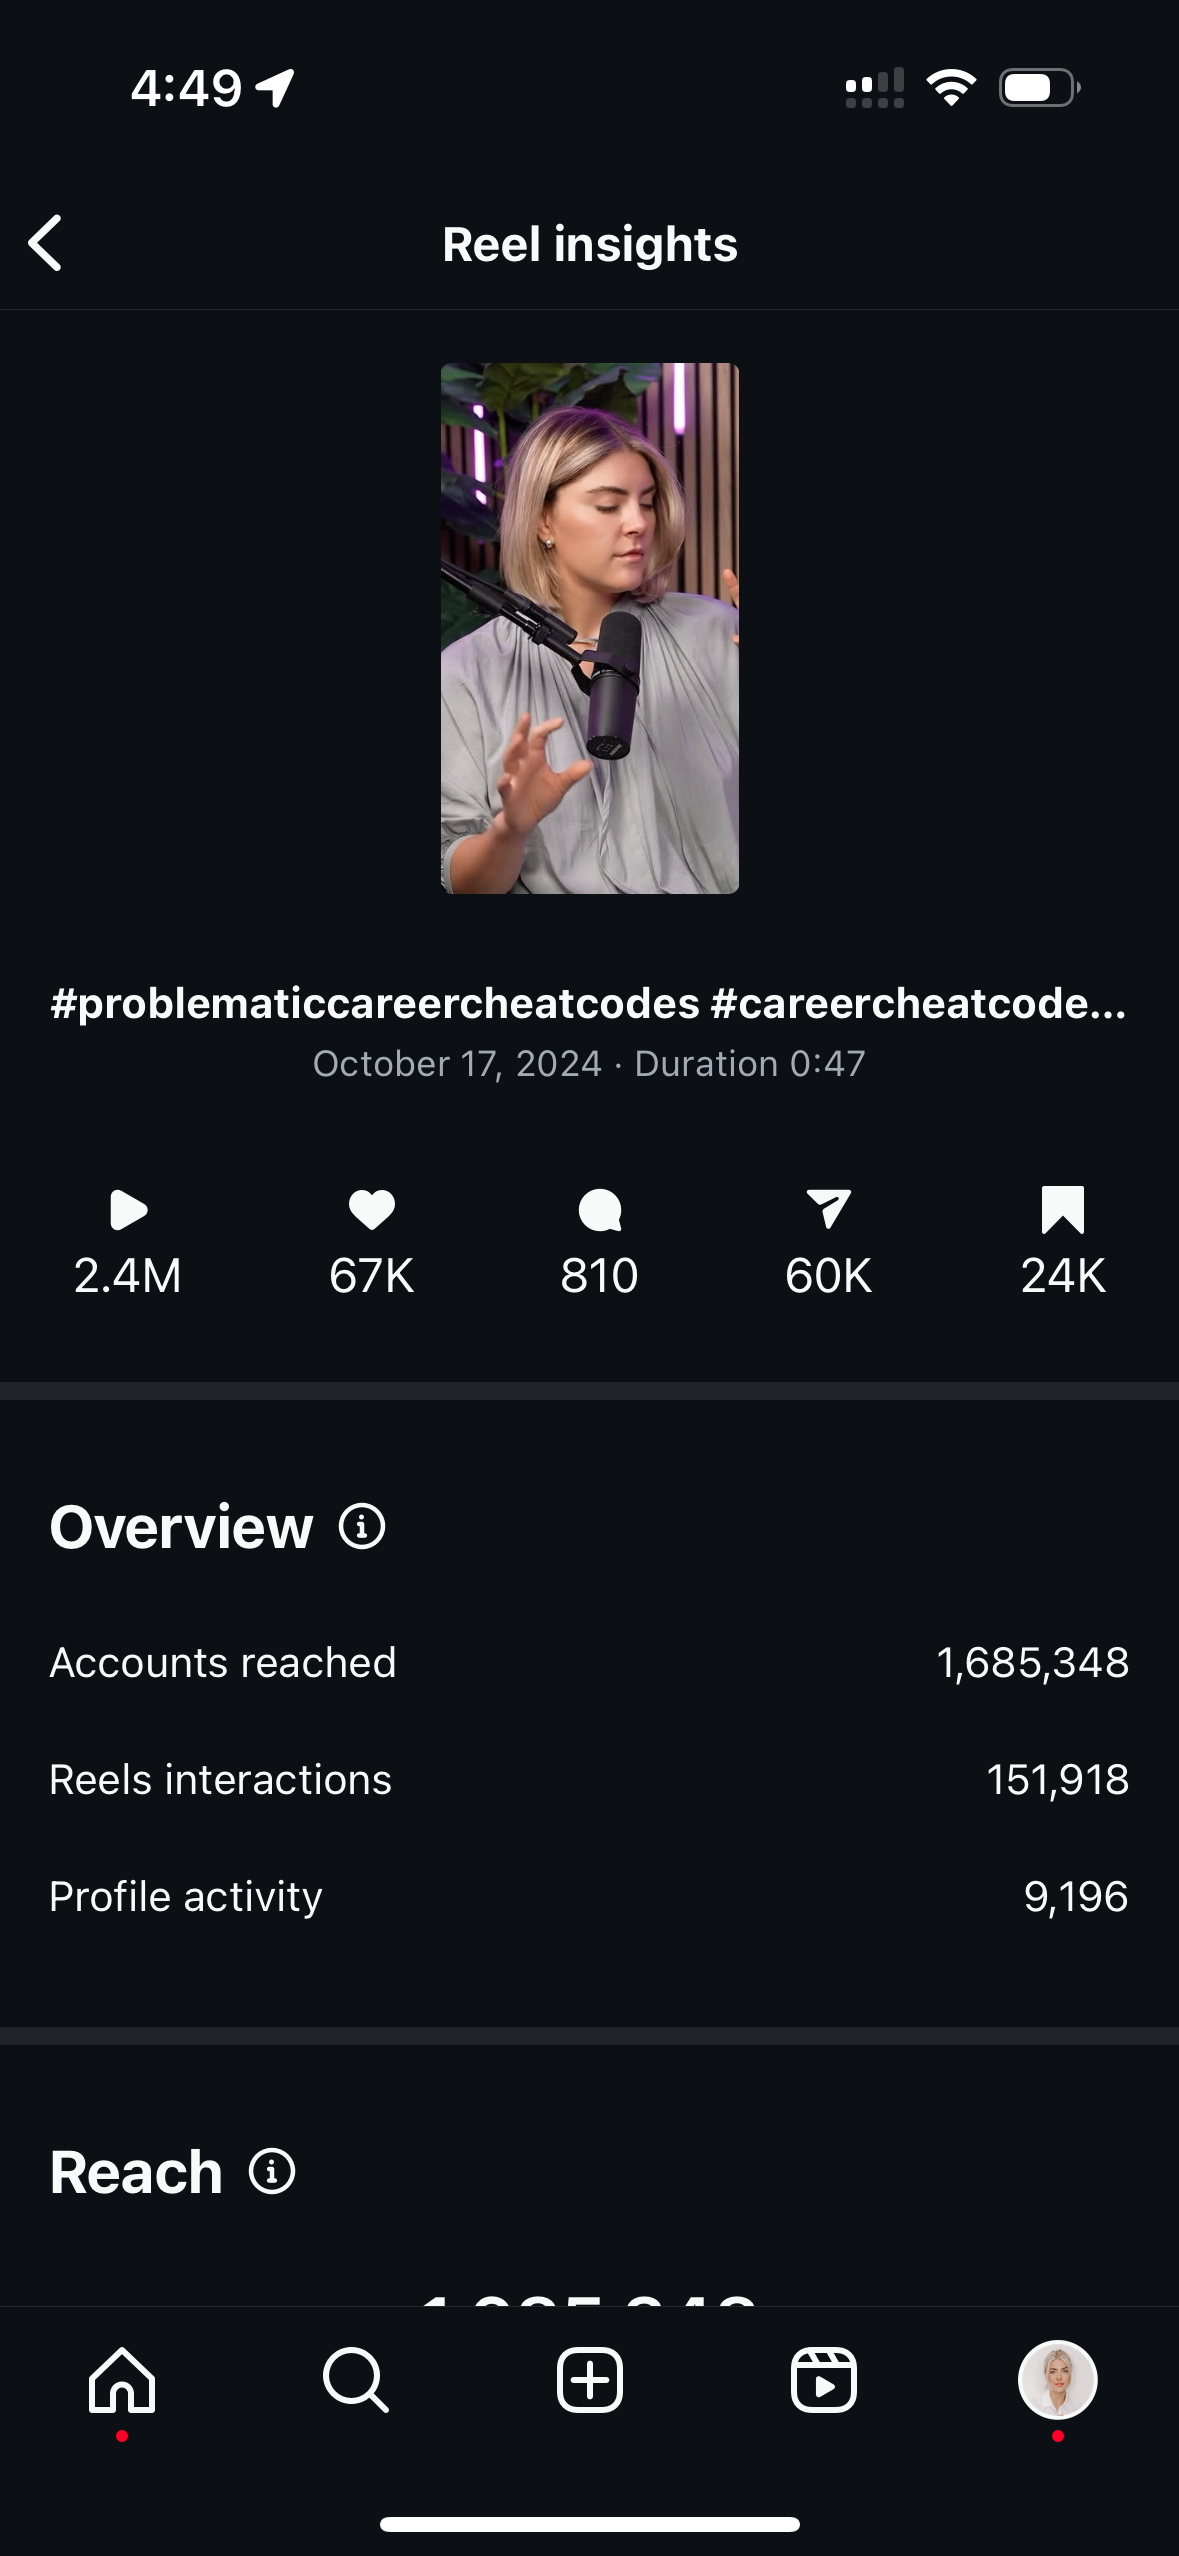
Task: Select the Reels interactions row
Action: [590, 1780]
